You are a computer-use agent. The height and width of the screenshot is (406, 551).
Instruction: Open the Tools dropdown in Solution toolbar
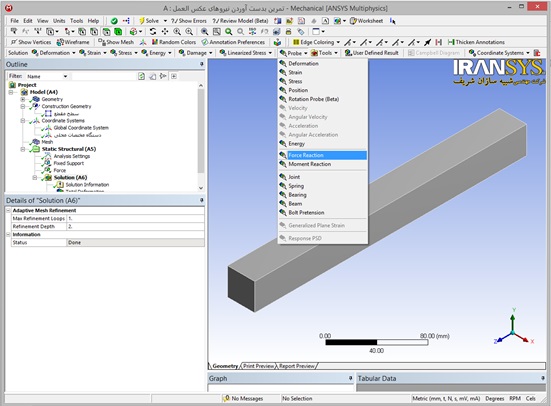pos(324,53)
